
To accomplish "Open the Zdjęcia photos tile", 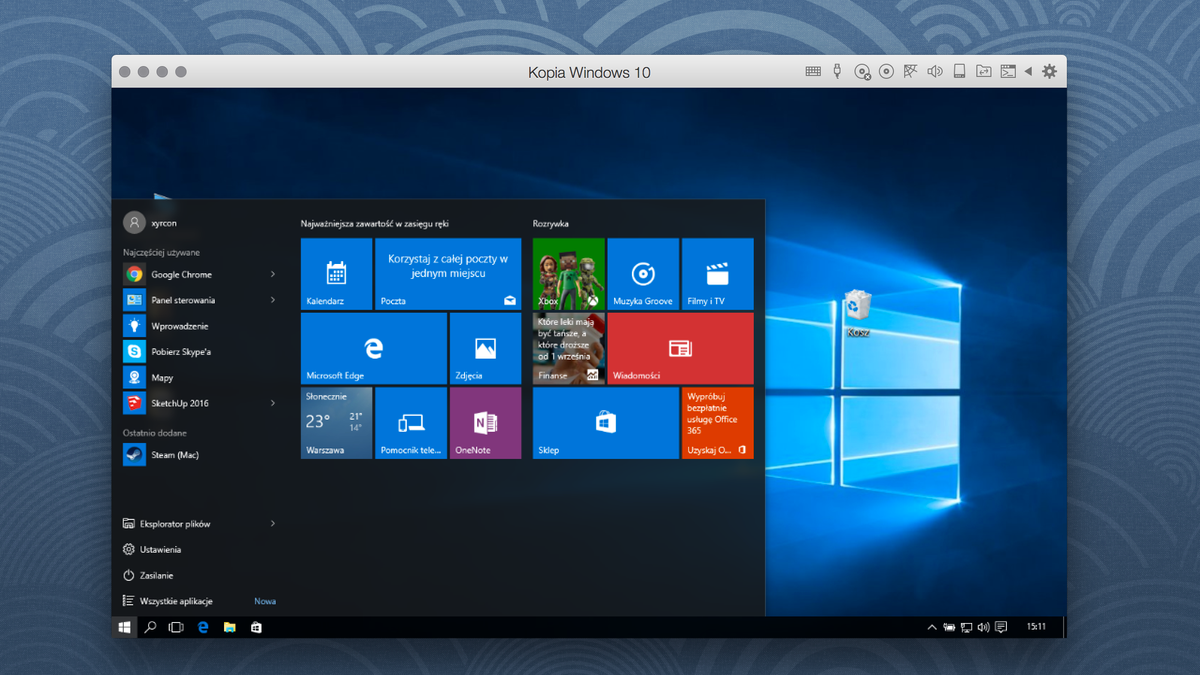I will [485, 348].
